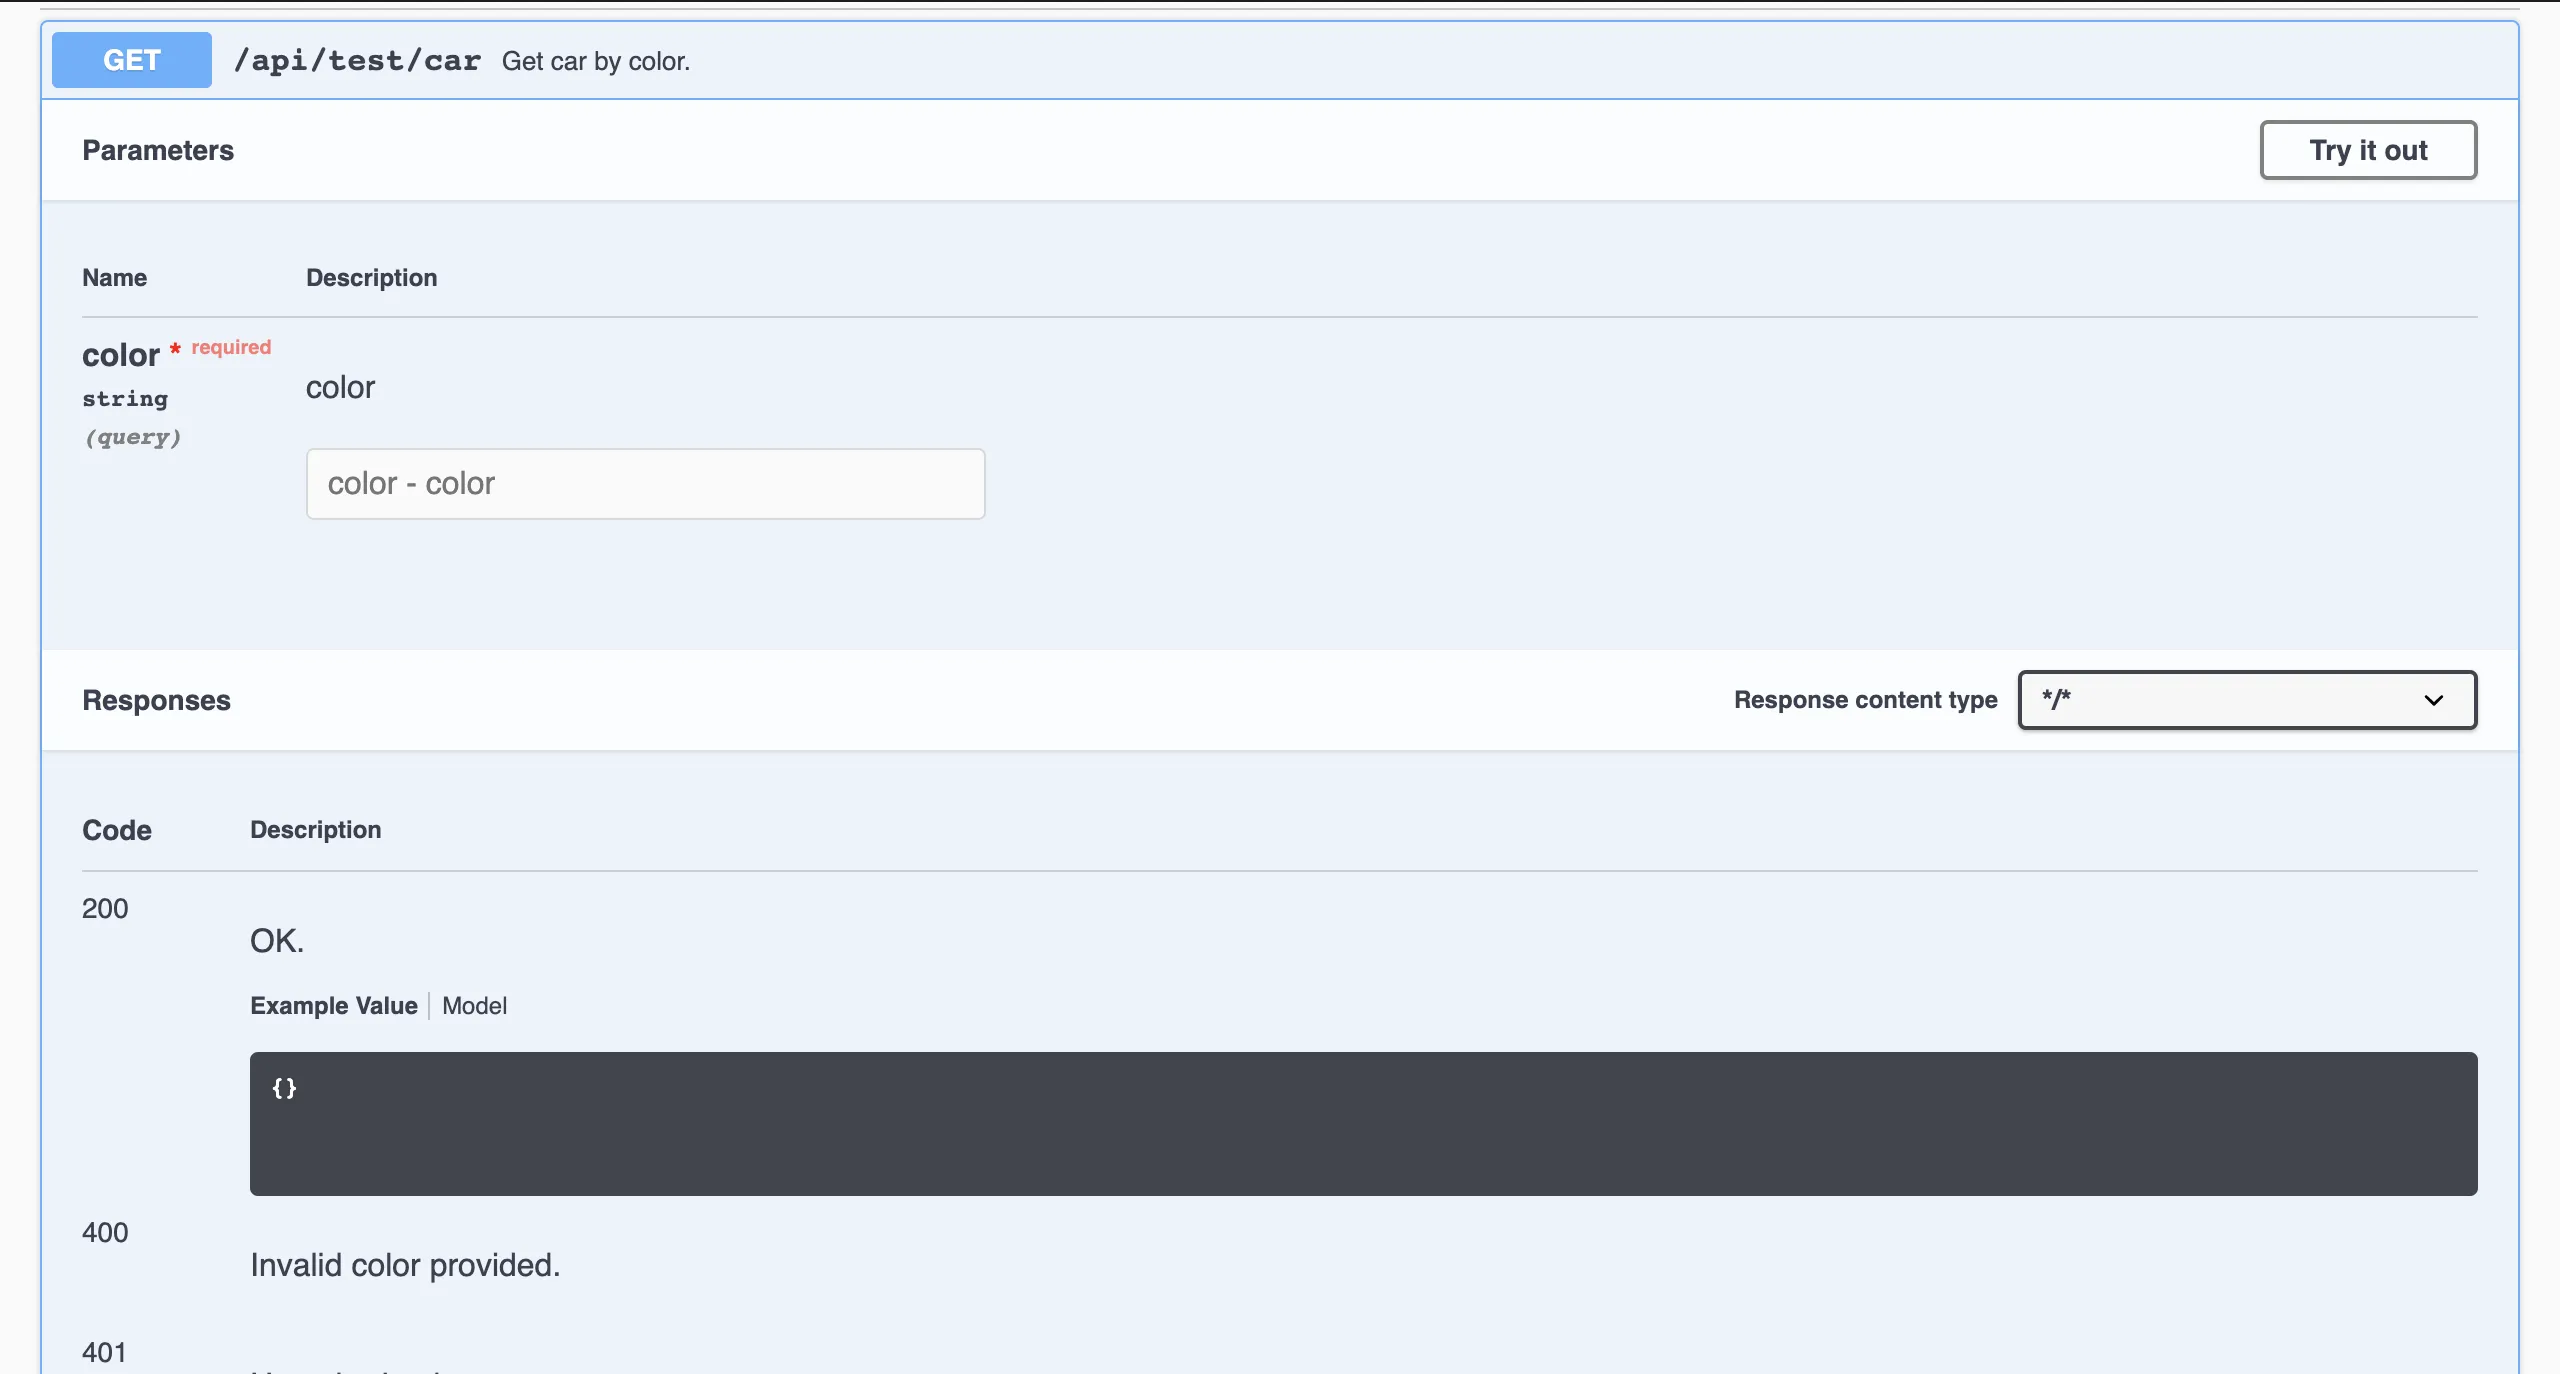2560x1374 pixels.
Task: Collapse the /api/test/car endpoint path
Action: (x=357, y=61)
